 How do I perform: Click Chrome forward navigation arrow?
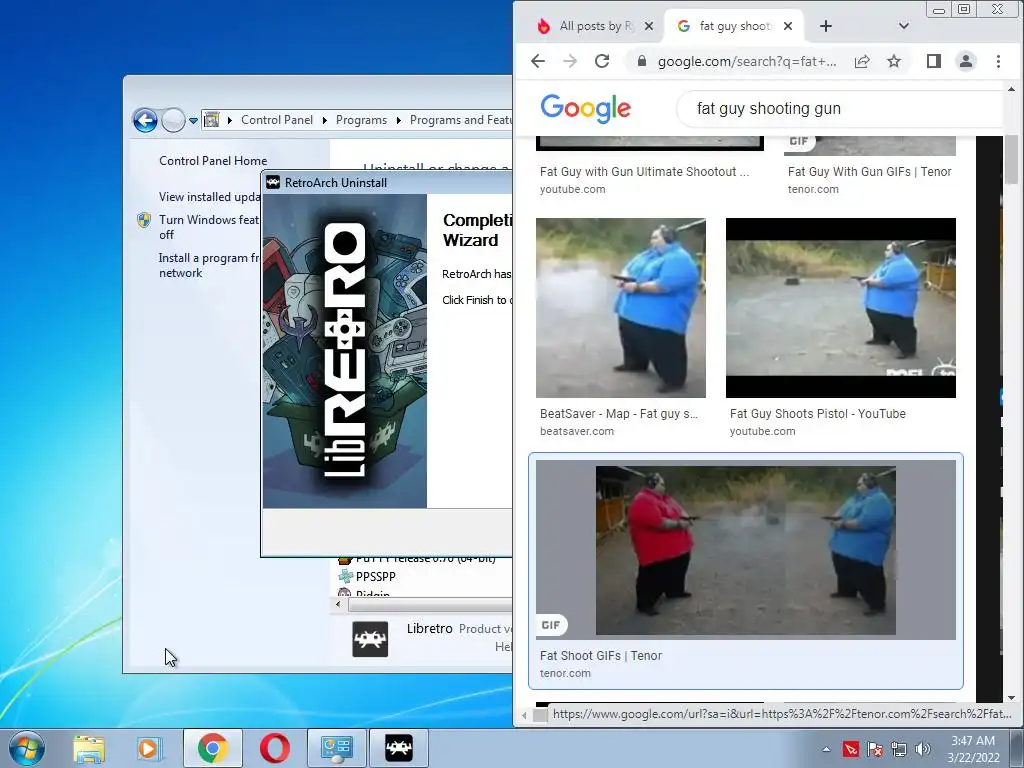pos(569,61)
